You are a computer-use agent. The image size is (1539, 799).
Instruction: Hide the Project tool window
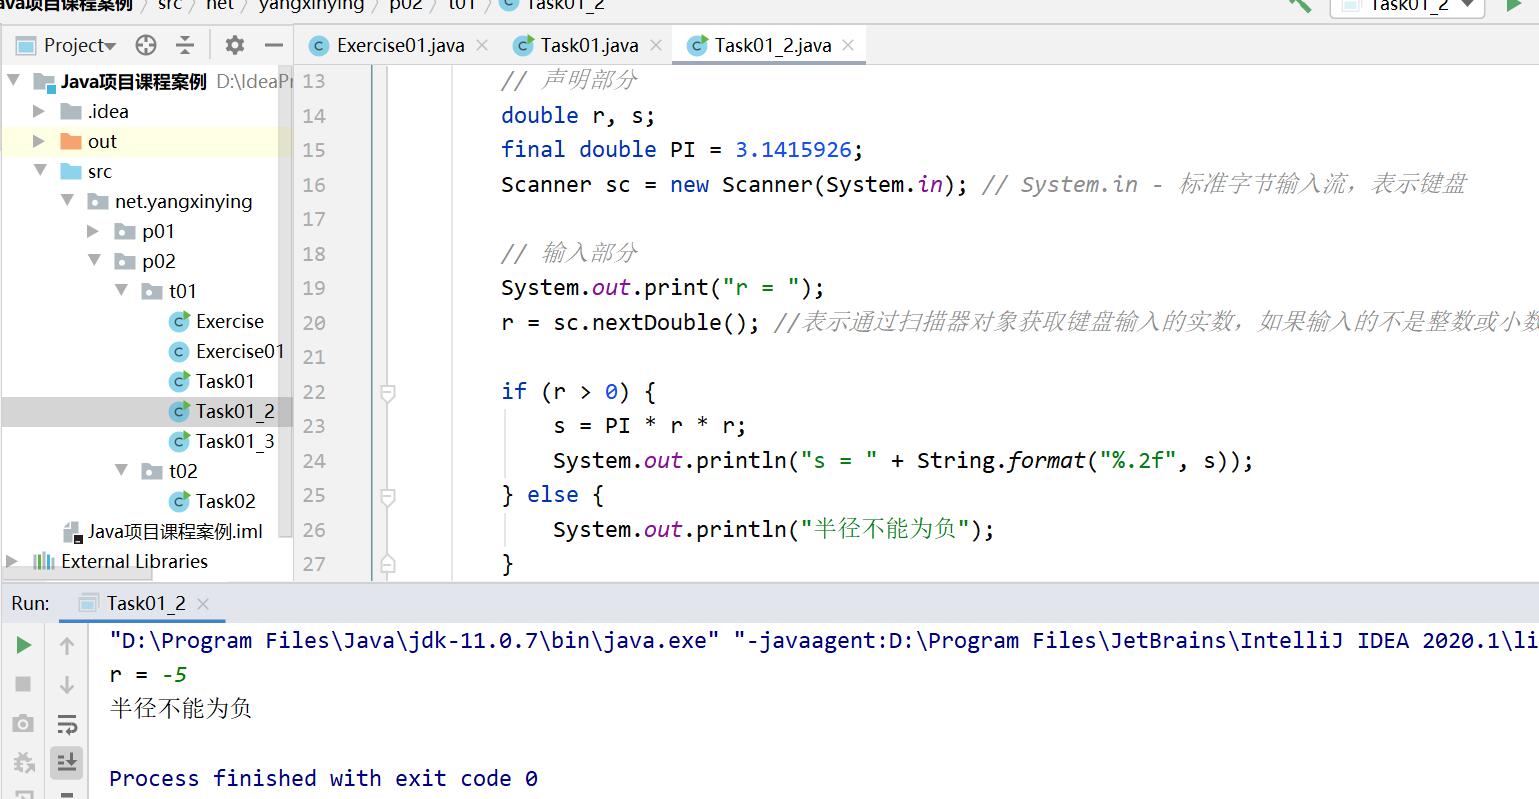pyautogui.click(x=273, y=45)
